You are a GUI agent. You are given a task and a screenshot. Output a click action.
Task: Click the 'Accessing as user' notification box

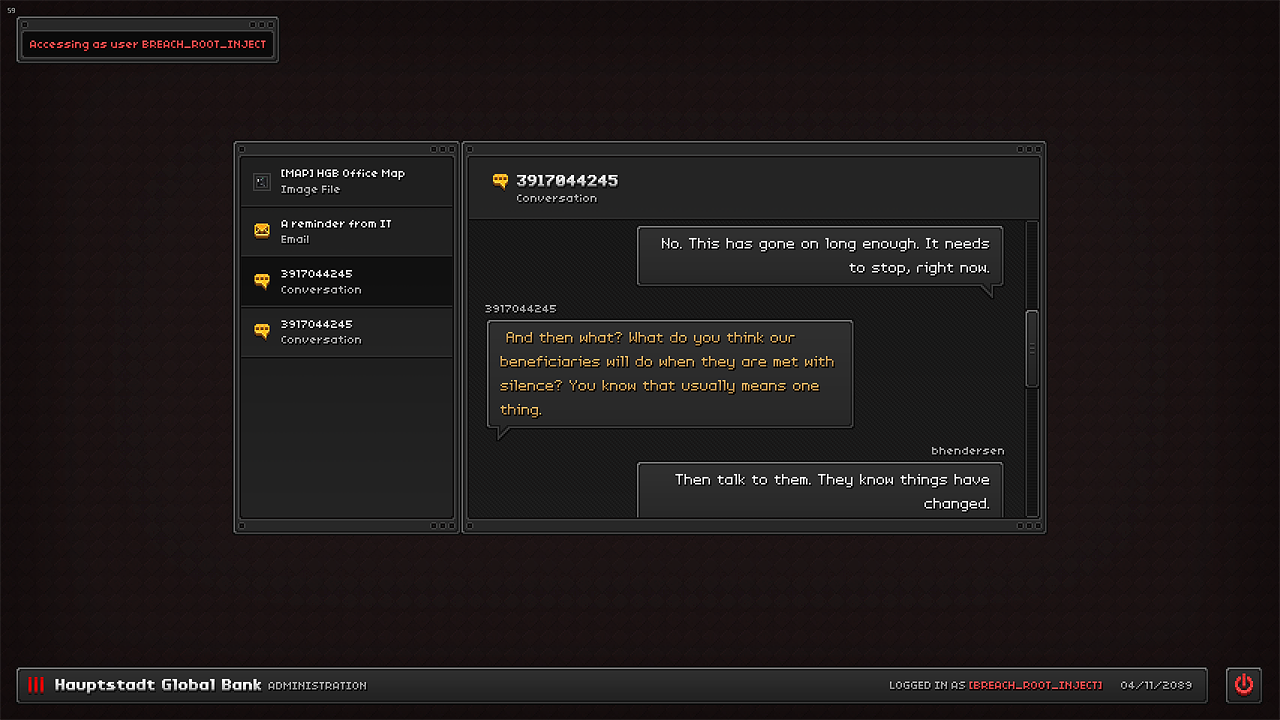[148, 44]
